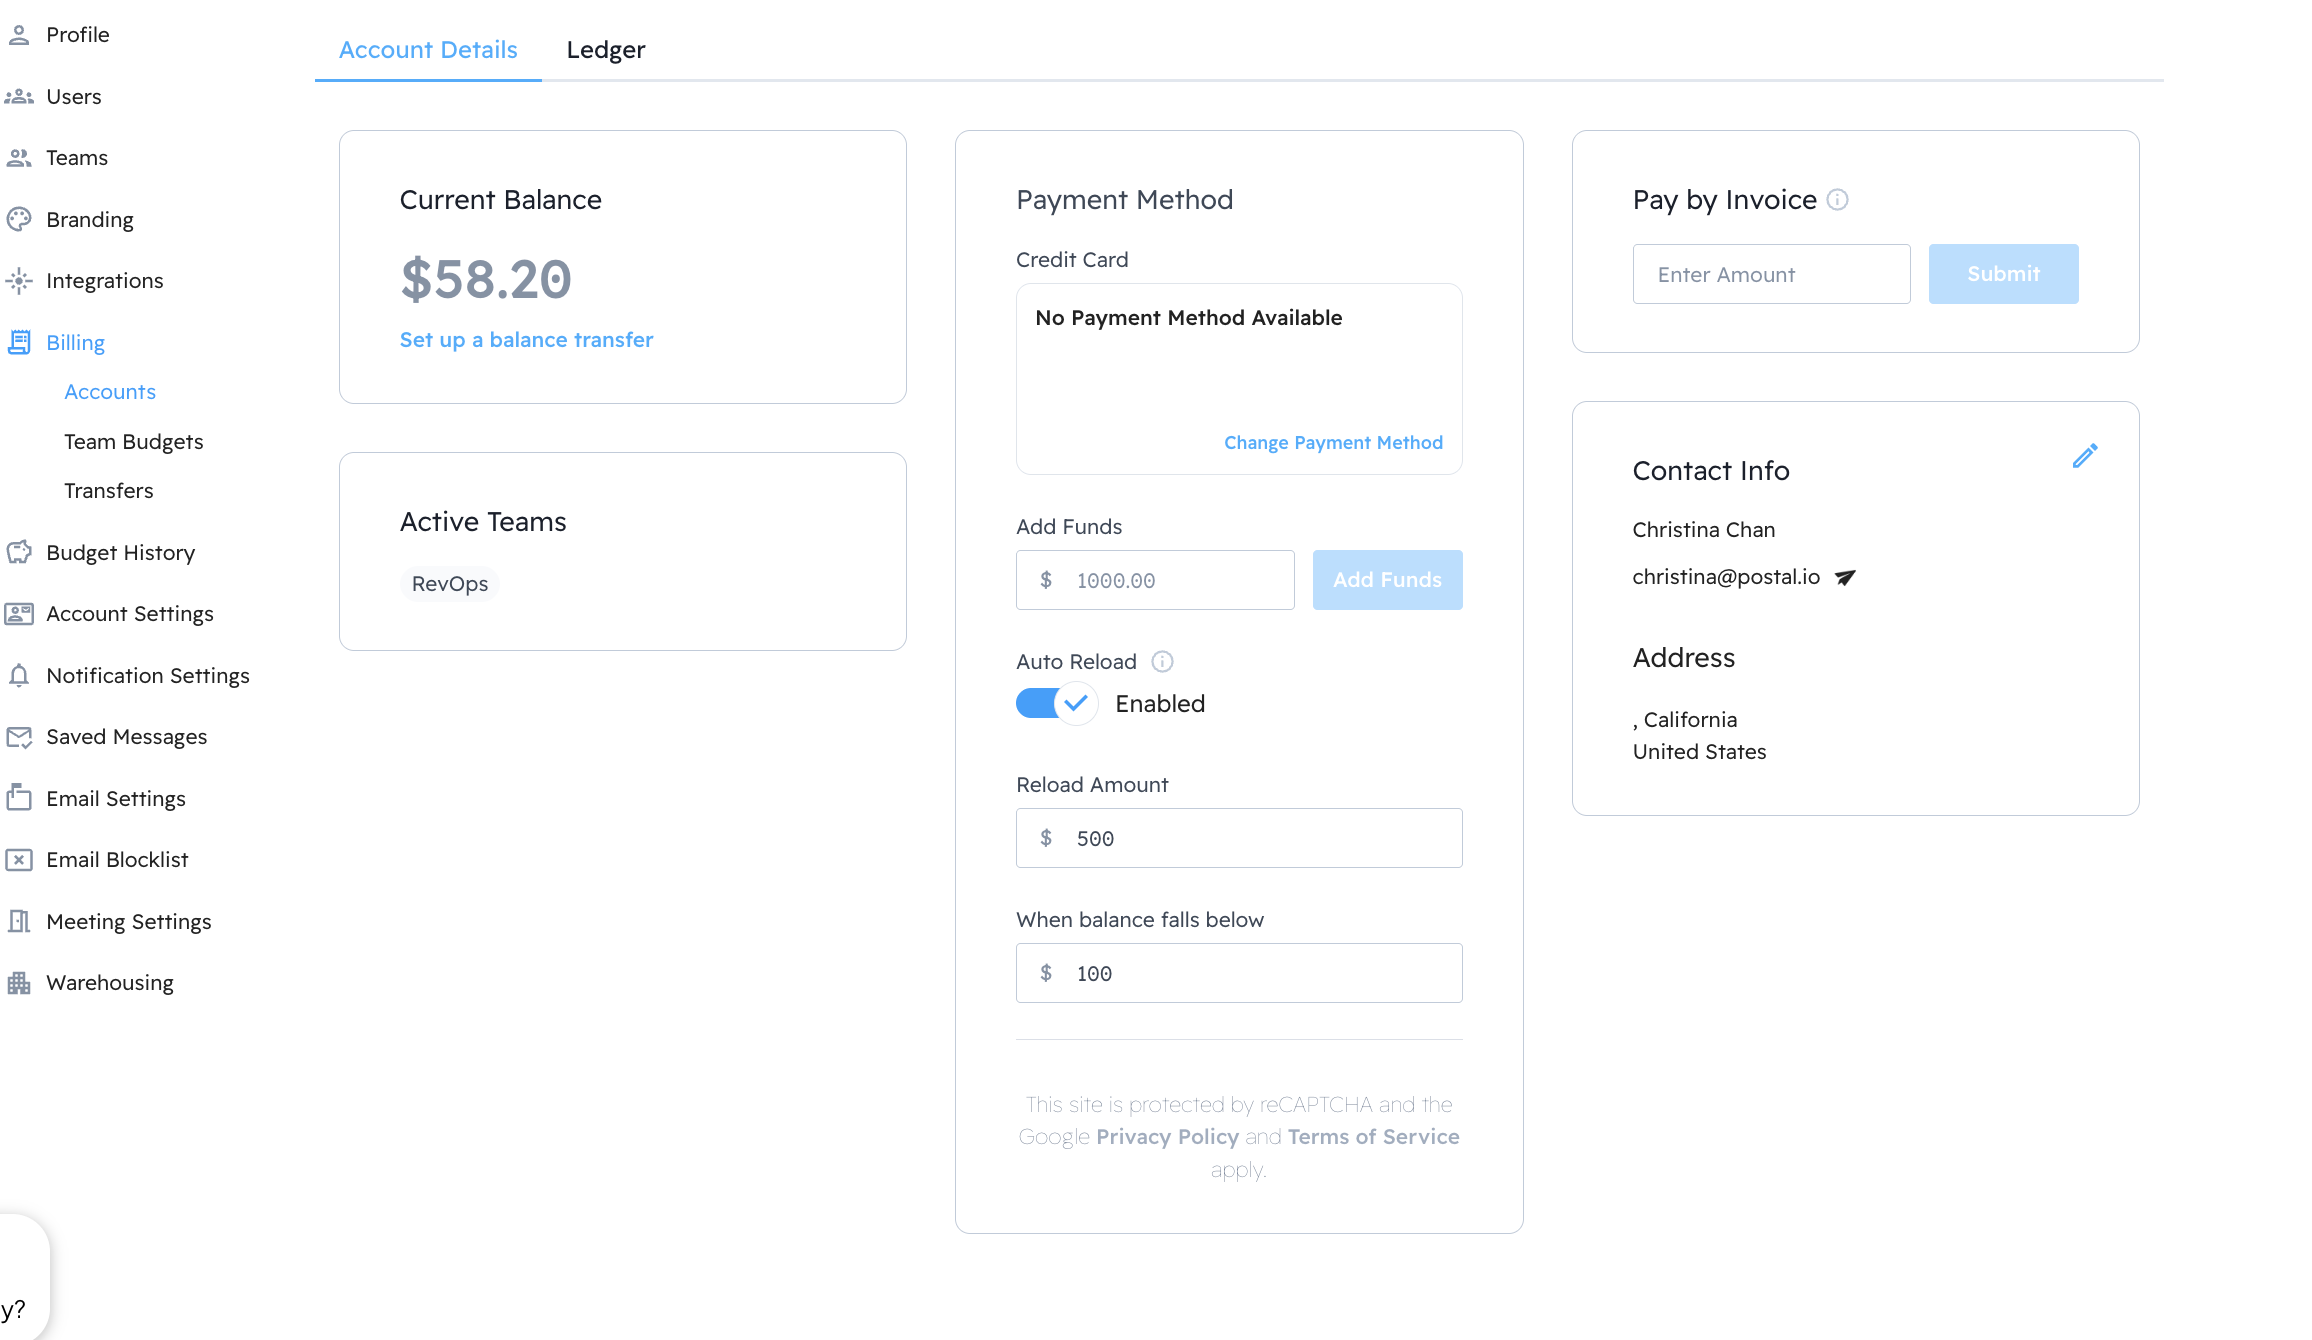Click the Email Blocklist icon
2312x1340 pixels.
(x=19, y=860)
